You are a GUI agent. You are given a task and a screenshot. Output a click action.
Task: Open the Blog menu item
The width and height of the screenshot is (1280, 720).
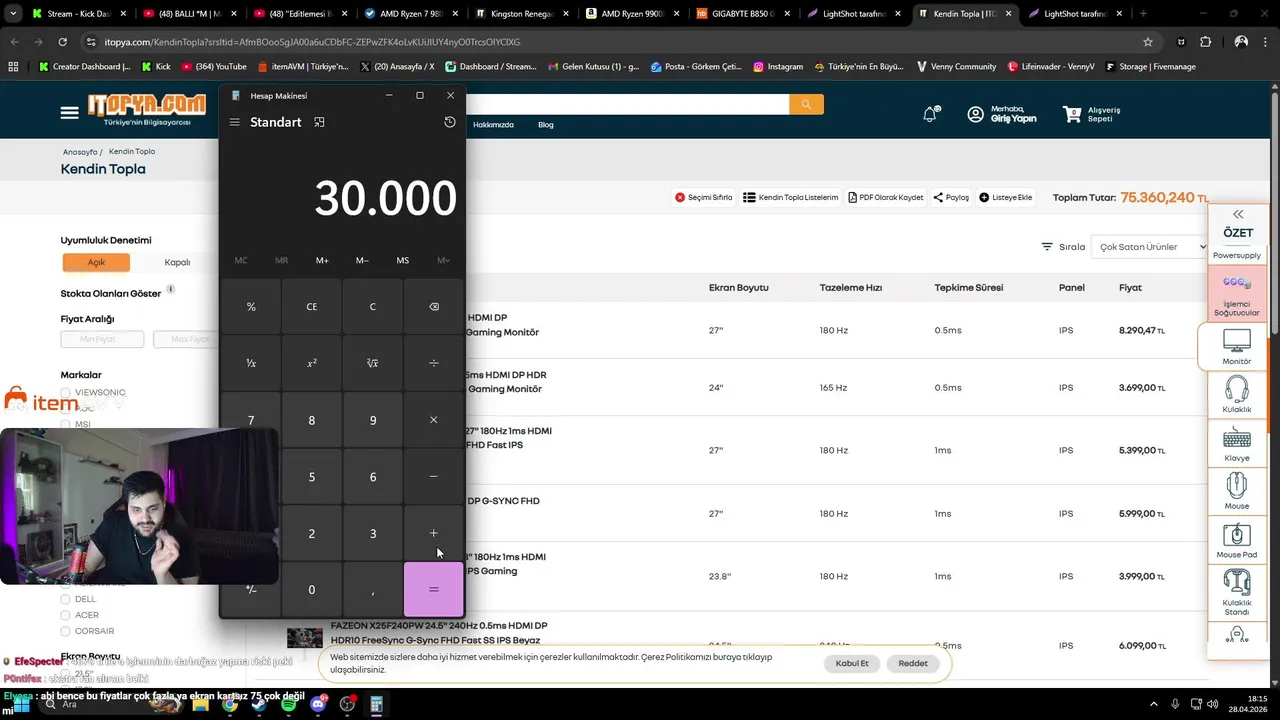546,125
